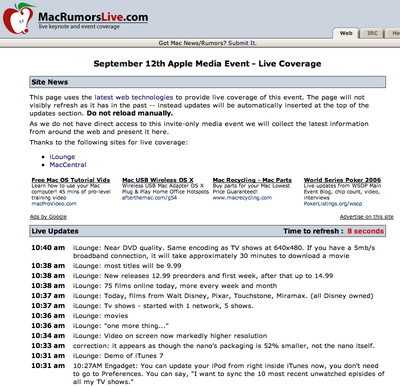Click the afterthemac.com/g54 ad URL
Image resolution: width=400 pixels, height=386 pixels.
point(149,198)
